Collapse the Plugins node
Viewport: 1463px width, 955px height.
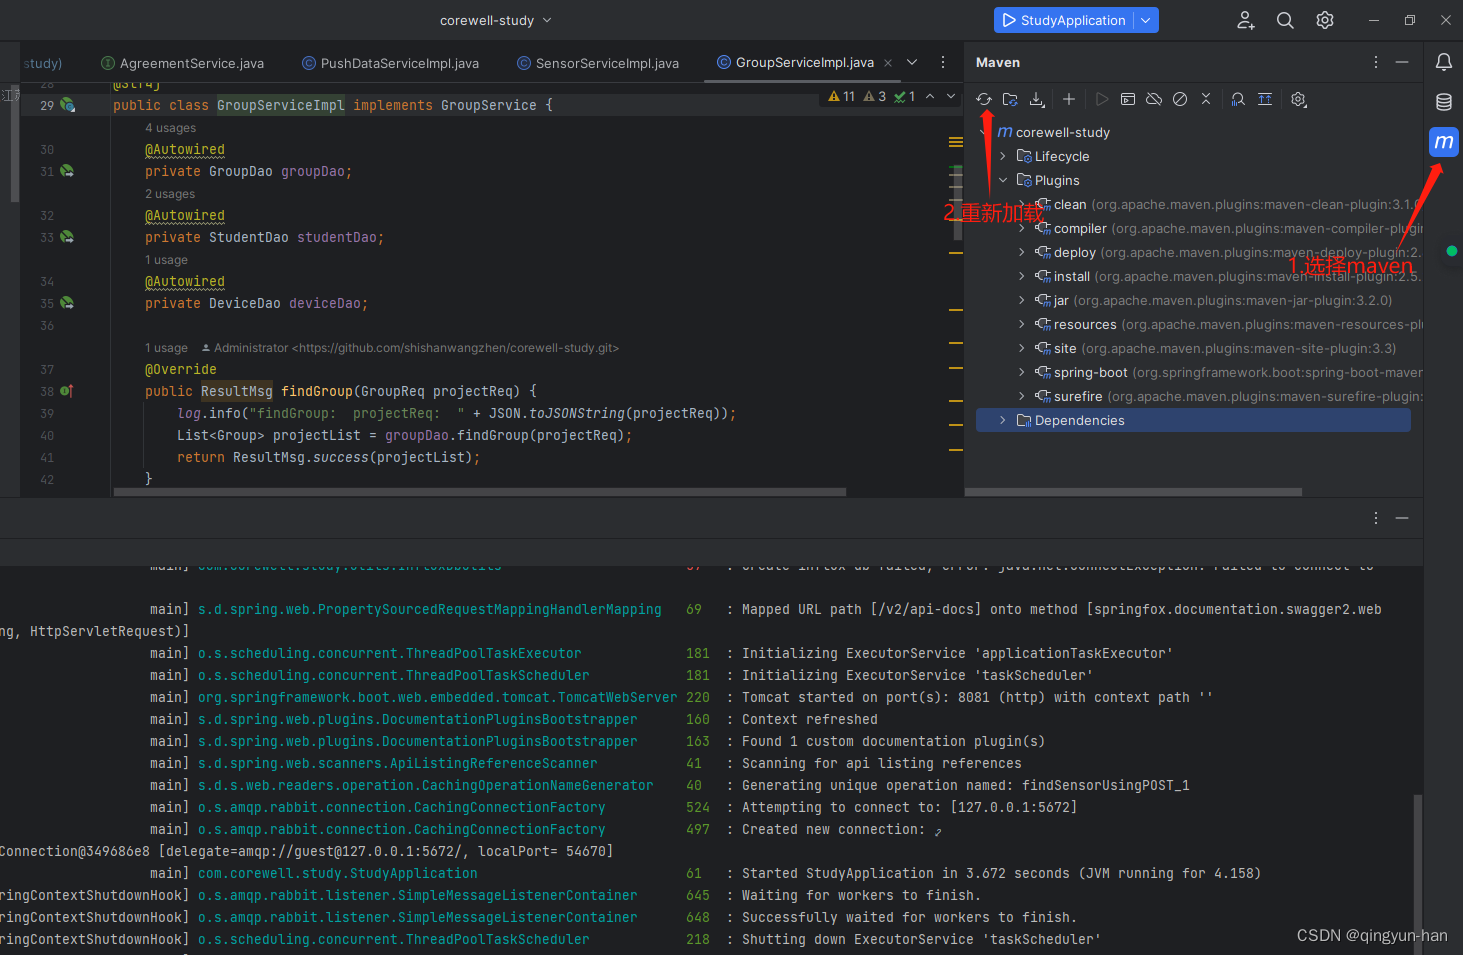tap(1003, 180)
